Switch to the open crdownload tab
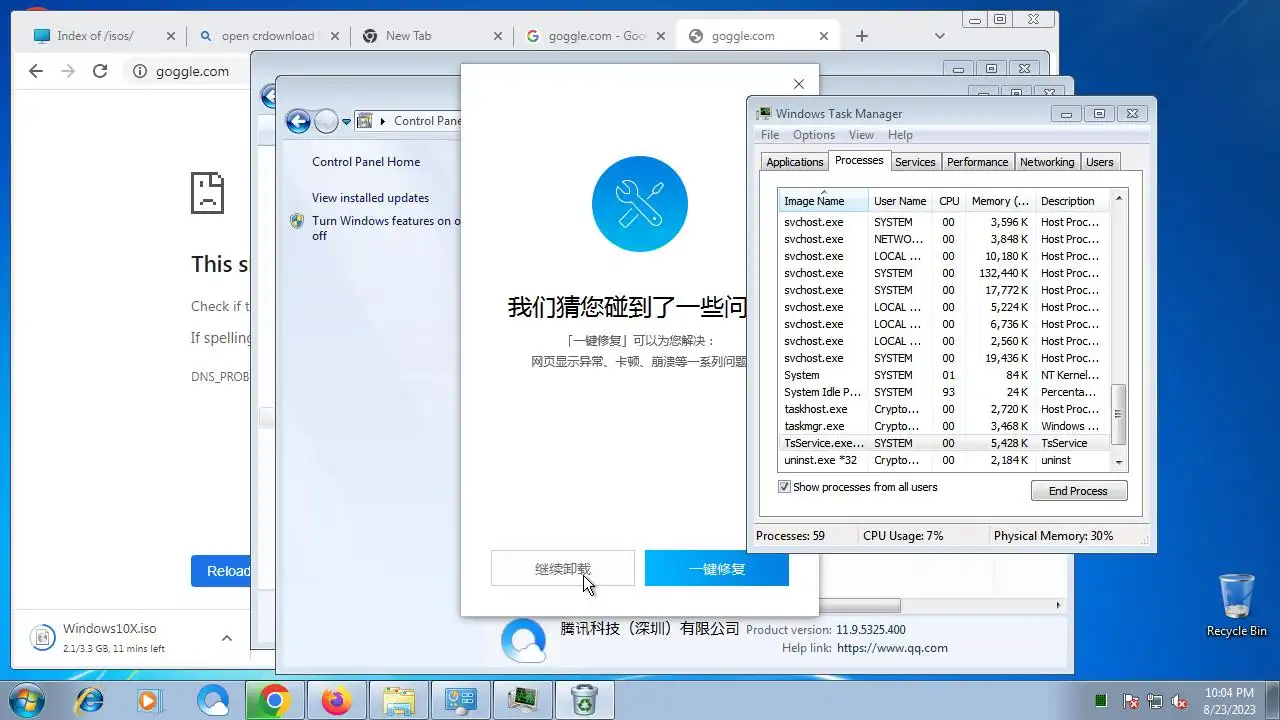The image size is (1280, 720). click(x=268, y=36)
